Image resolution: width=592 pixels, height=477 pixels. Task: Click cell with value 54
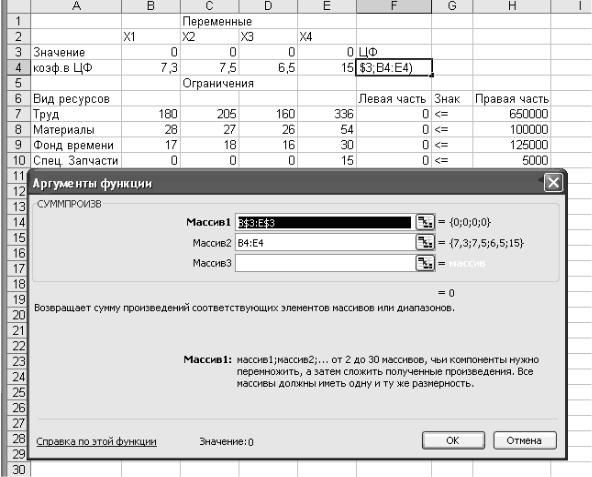click(x=327, y=129)
